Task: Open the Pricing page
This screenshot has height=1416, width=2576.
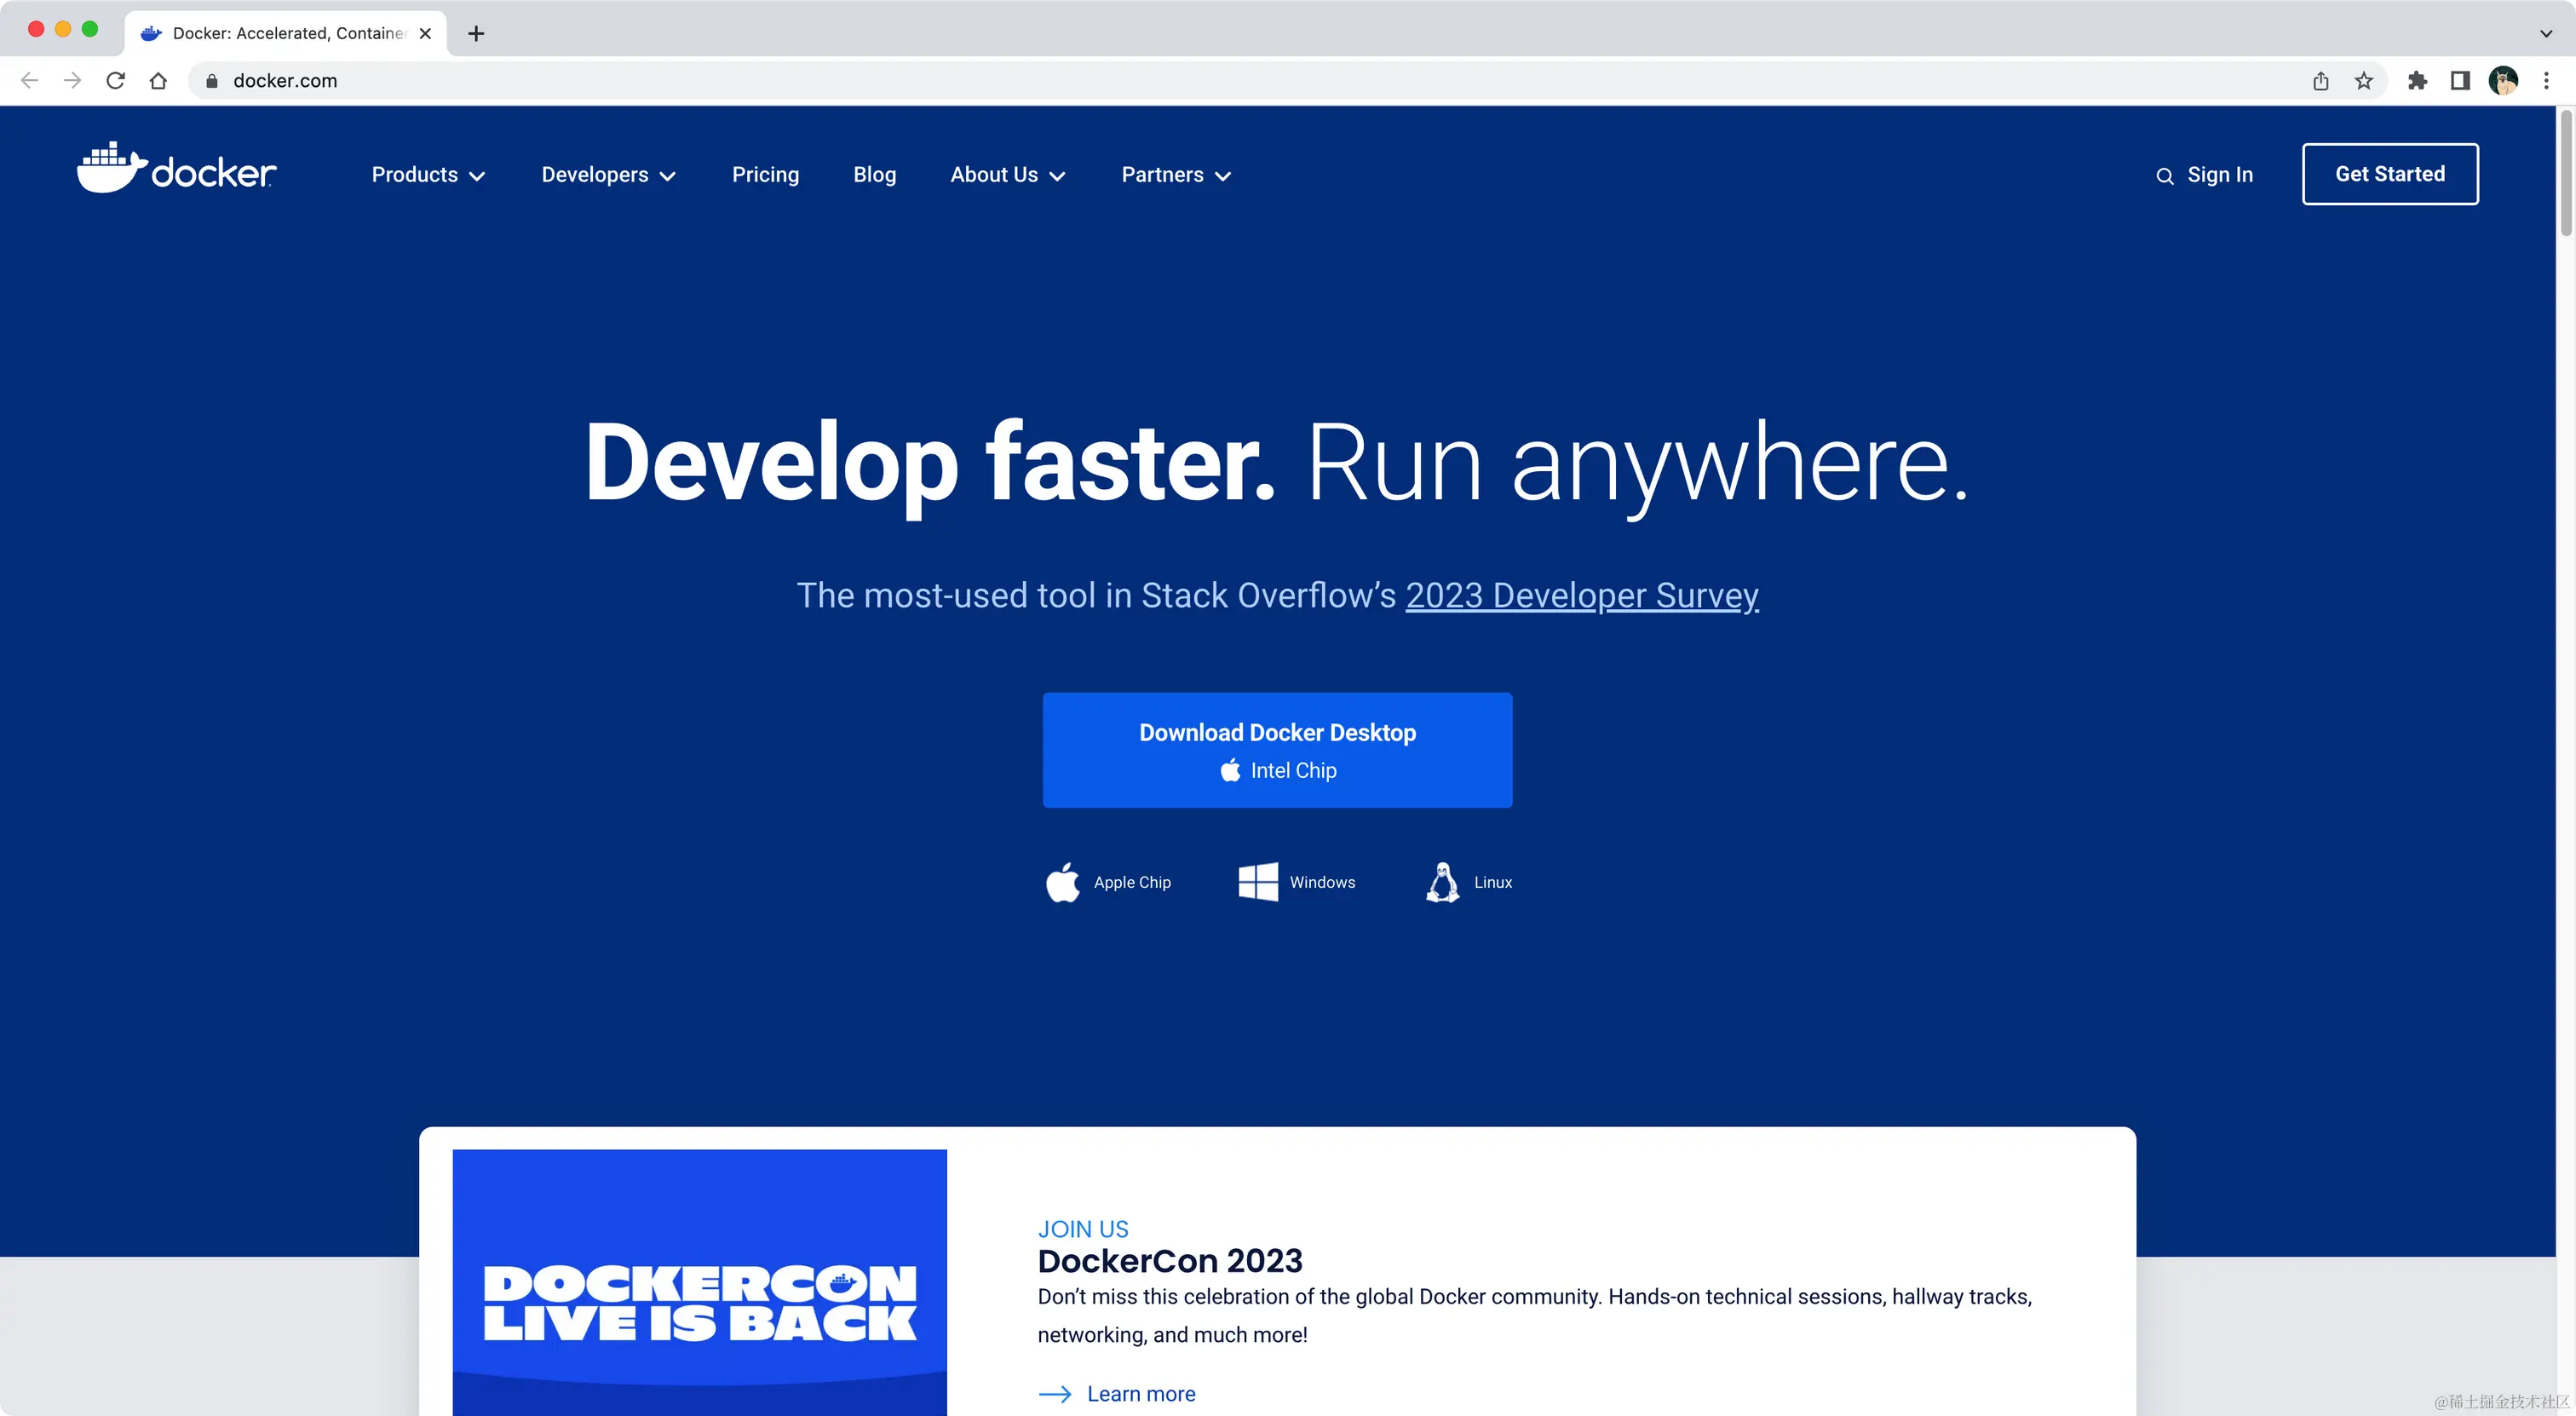Action: (765, 175)
